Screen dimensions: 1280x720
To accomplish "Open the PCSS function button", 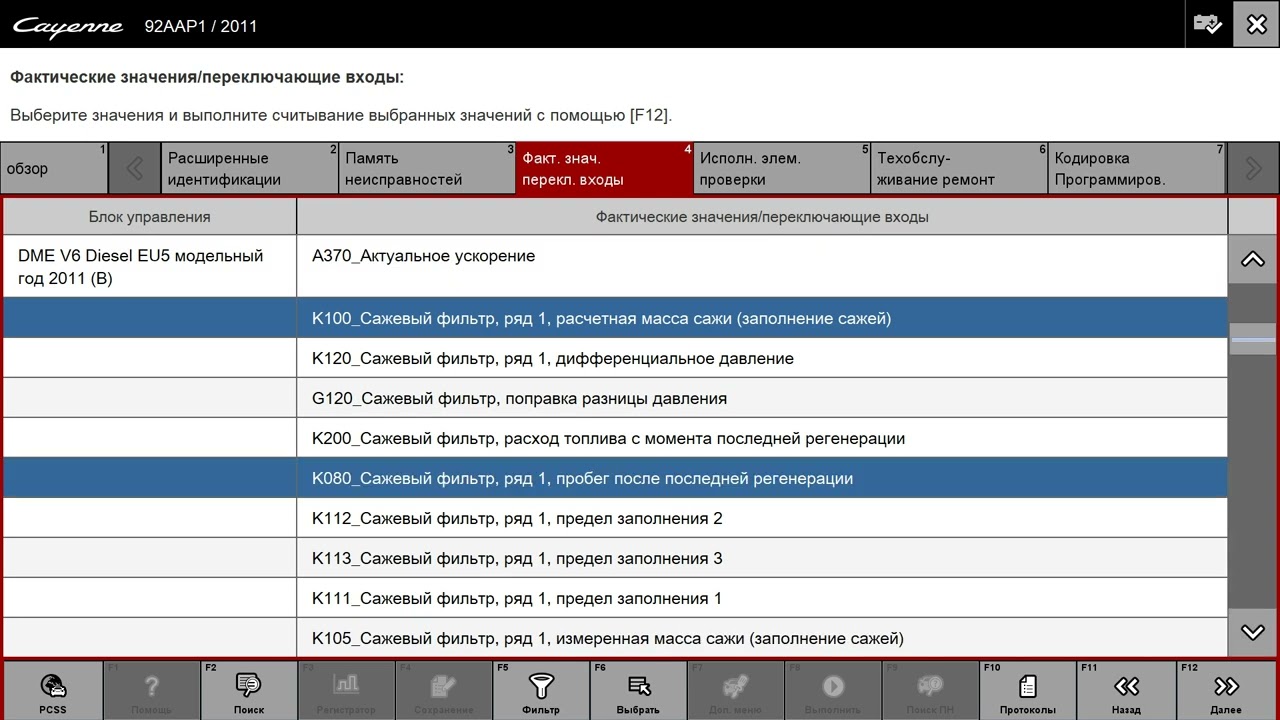I will coord(53,691).
